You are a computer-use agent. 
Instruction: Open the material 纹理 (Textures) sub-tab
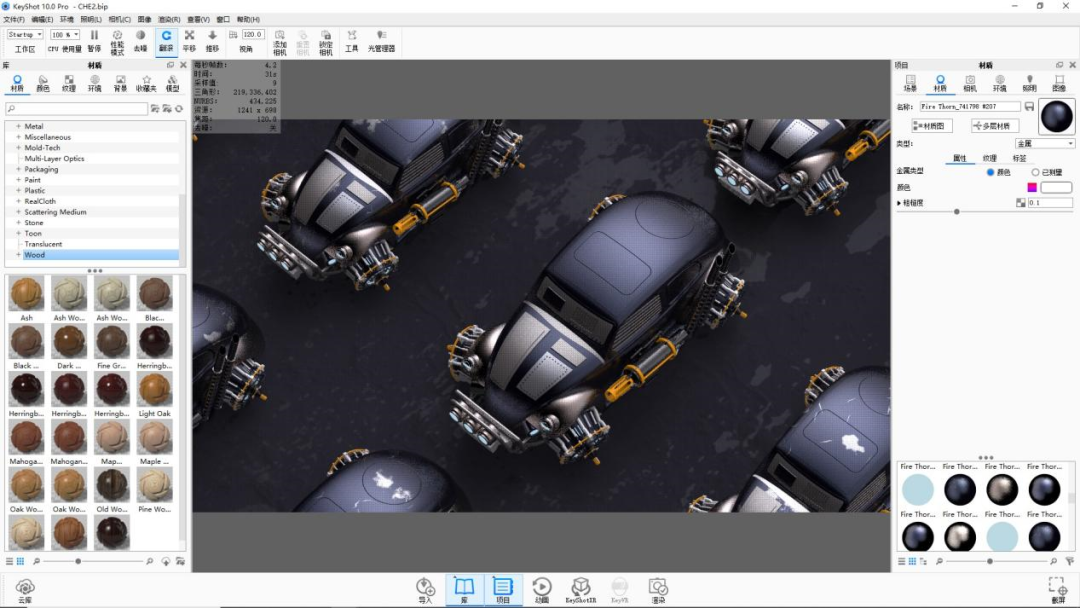(990, 158)
